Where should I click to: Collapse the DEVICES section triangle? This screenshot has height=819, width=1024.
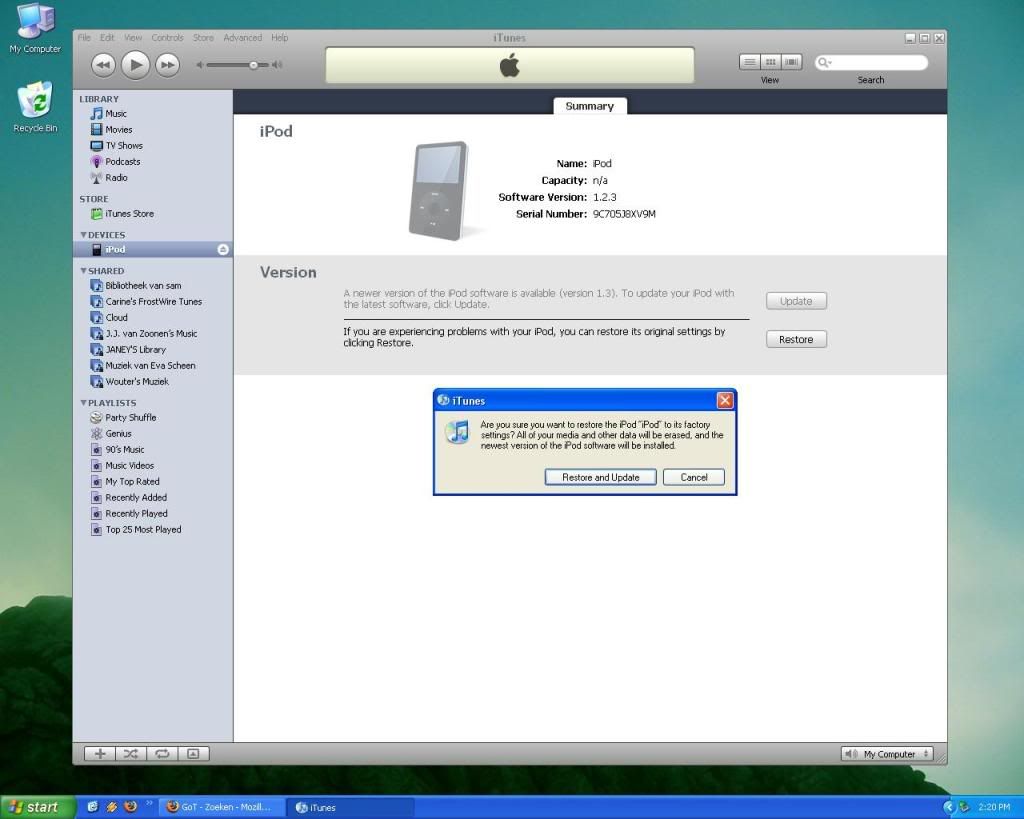coord(84,235)
